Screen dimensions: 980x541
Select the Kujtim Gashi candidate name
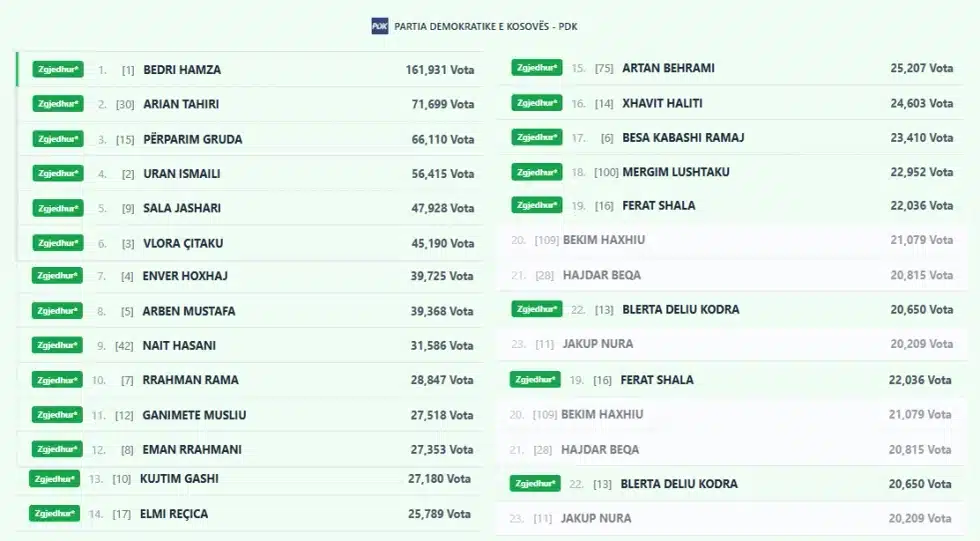[x=179, y=479]
